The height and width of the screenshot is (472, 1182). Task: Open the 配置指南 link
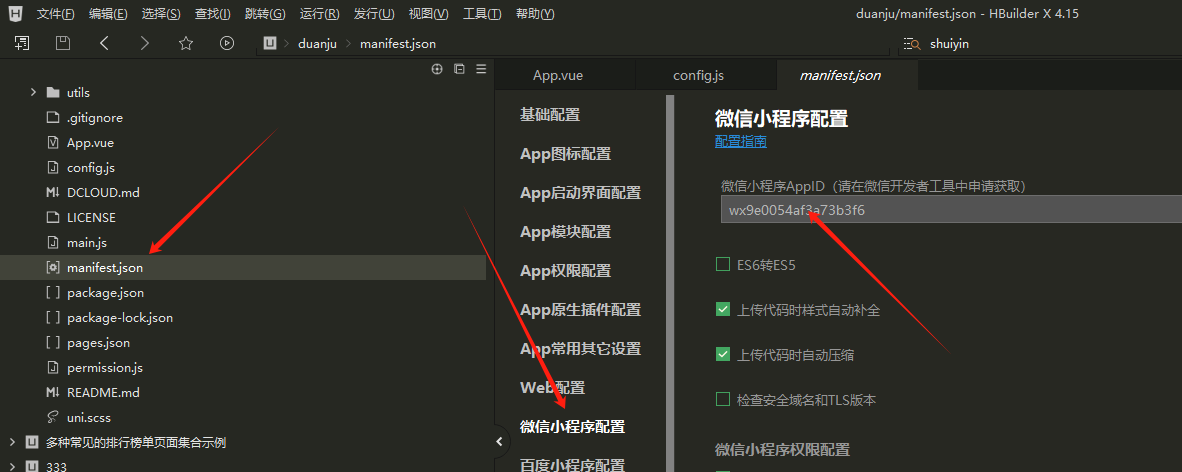coord(741,141)
